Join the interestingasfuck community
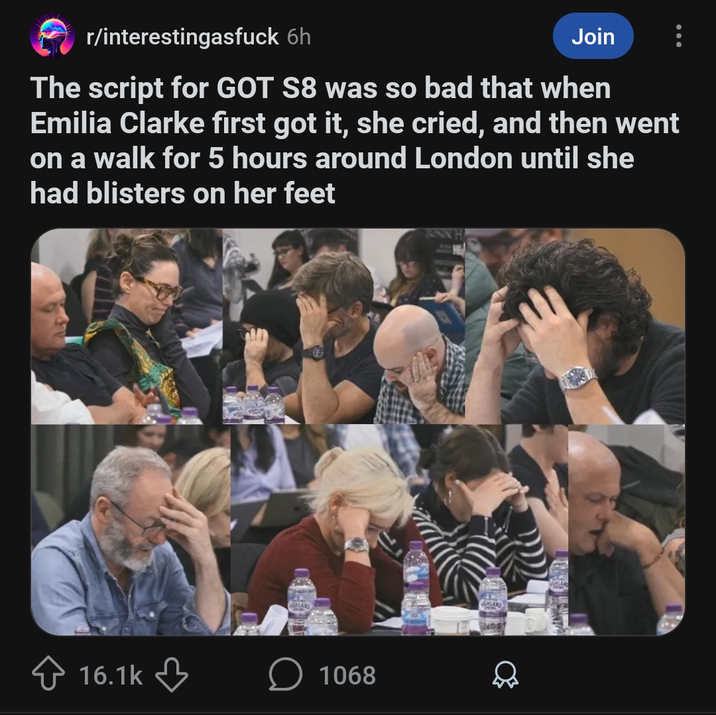 click(x=592, y=37)
